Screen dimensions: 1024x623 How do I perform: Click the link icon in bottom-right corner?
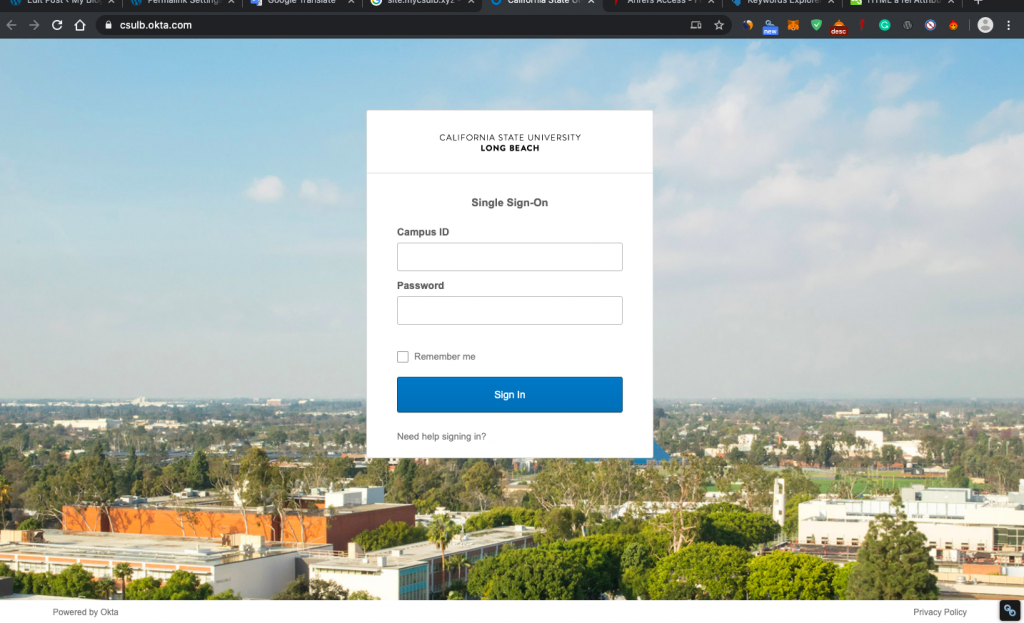click(x=1010, y=611)
